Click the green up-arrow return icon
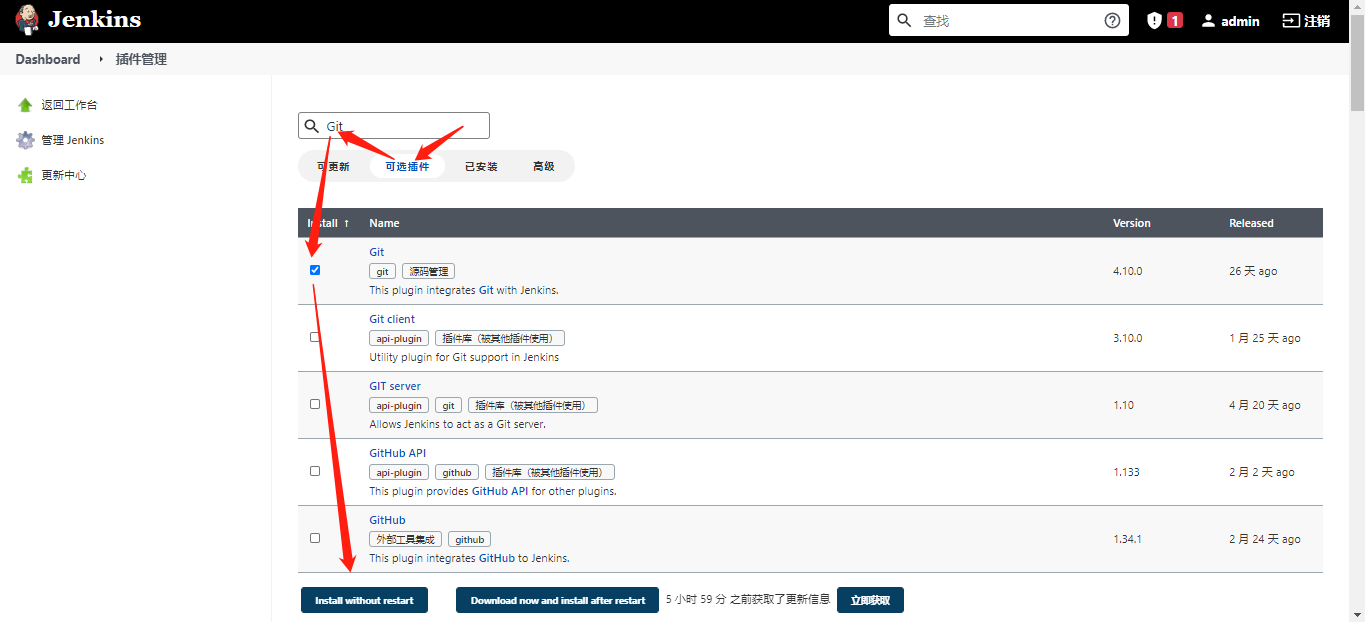 pos(25,105)
